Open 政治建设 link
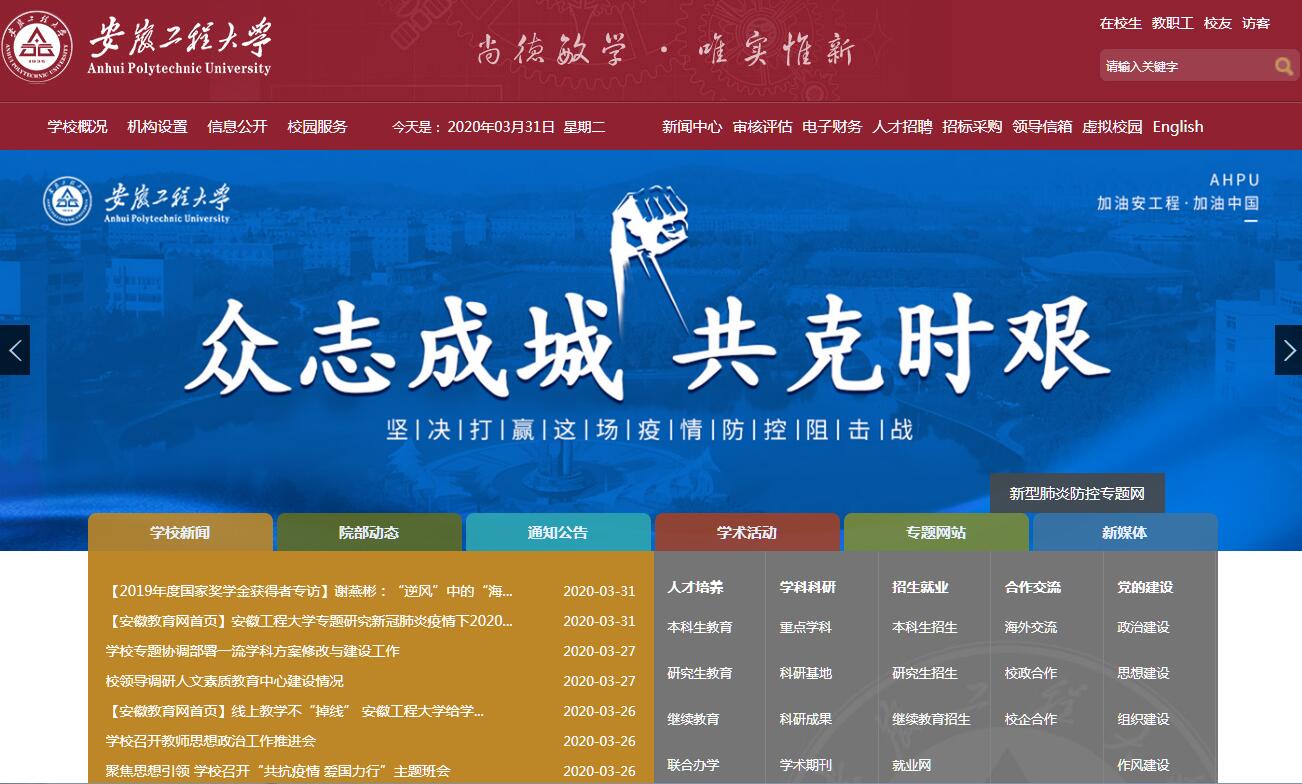Image resolution: width=1302 pixels, height=784 pixels. coord(1143,627)
